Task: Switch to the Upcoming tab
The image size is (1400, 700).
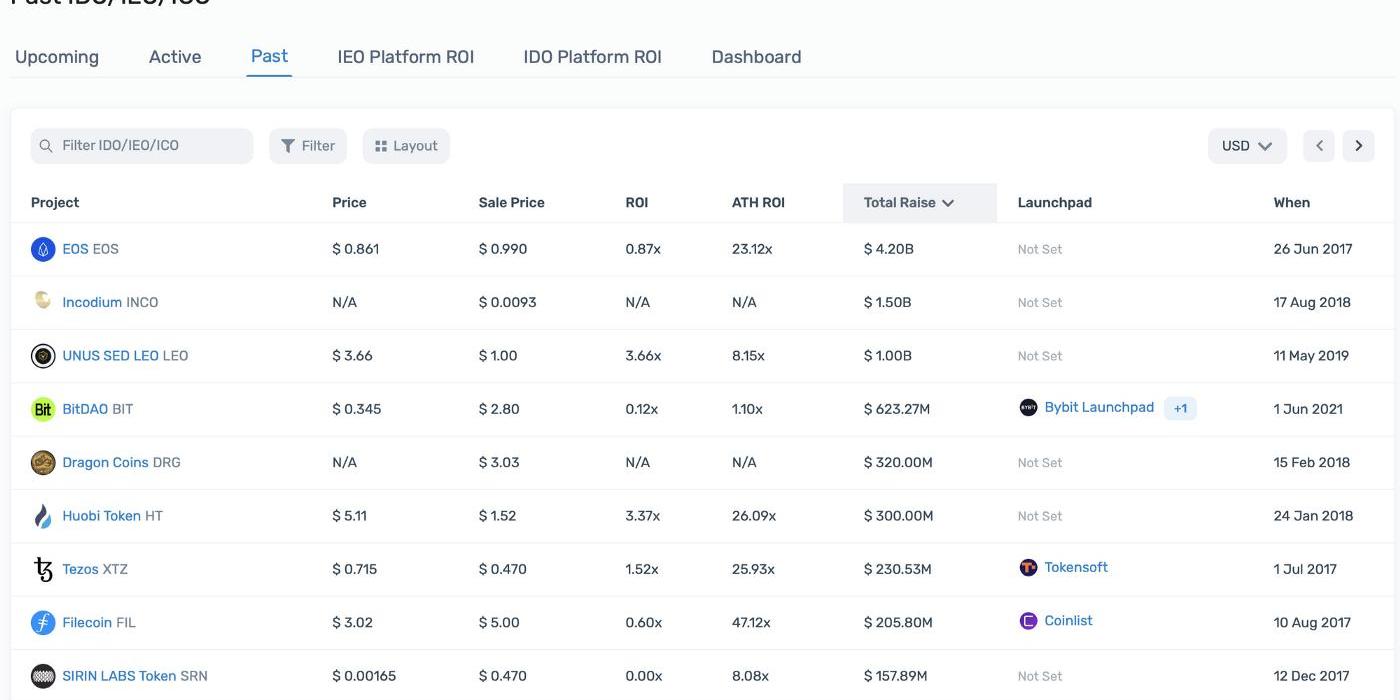Action: click(x=57, y=57)
